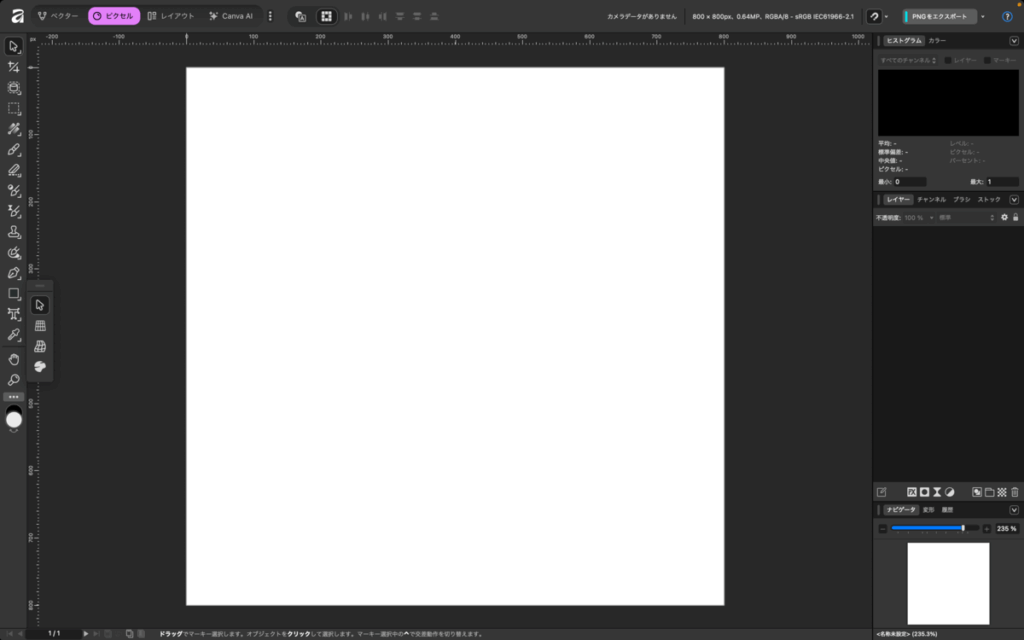Switch to the チャンネル tab
1024x640 pixels.
pyautogui.click(x=931, y=200)
